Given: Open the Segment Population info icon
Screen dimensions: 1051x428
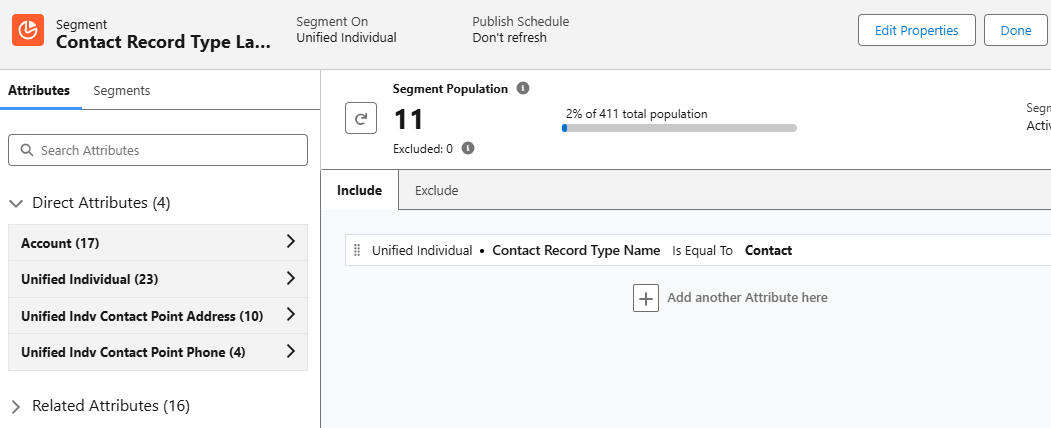Looking at the screenshot, I should [523, 88].
